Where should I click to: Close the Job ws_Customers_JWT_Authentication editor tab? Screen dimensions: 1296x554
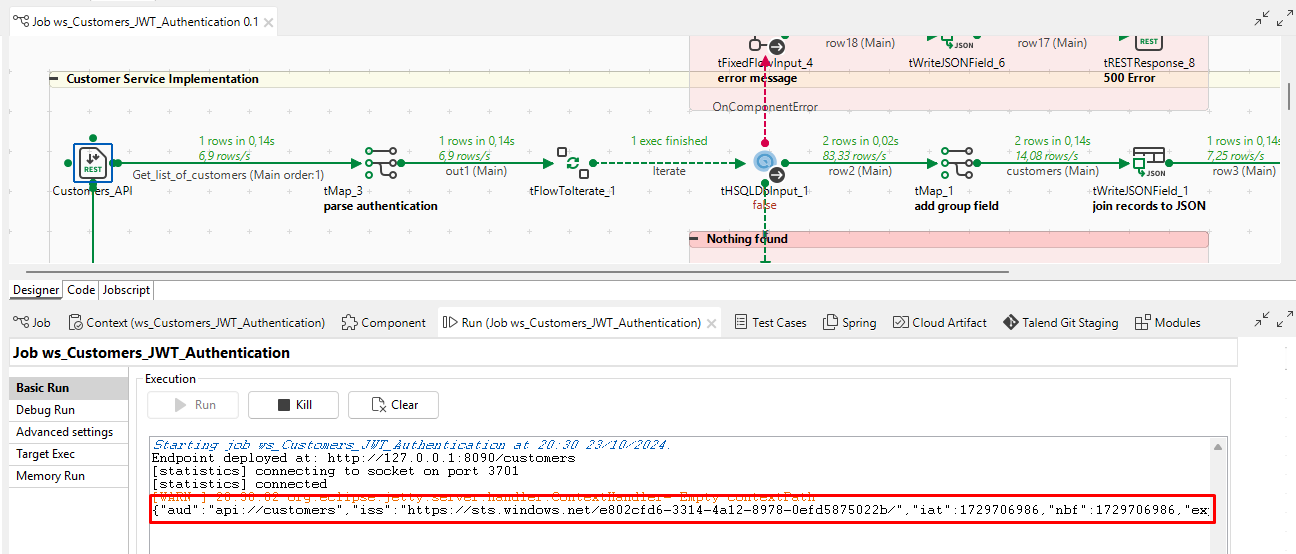pos(268,22)
